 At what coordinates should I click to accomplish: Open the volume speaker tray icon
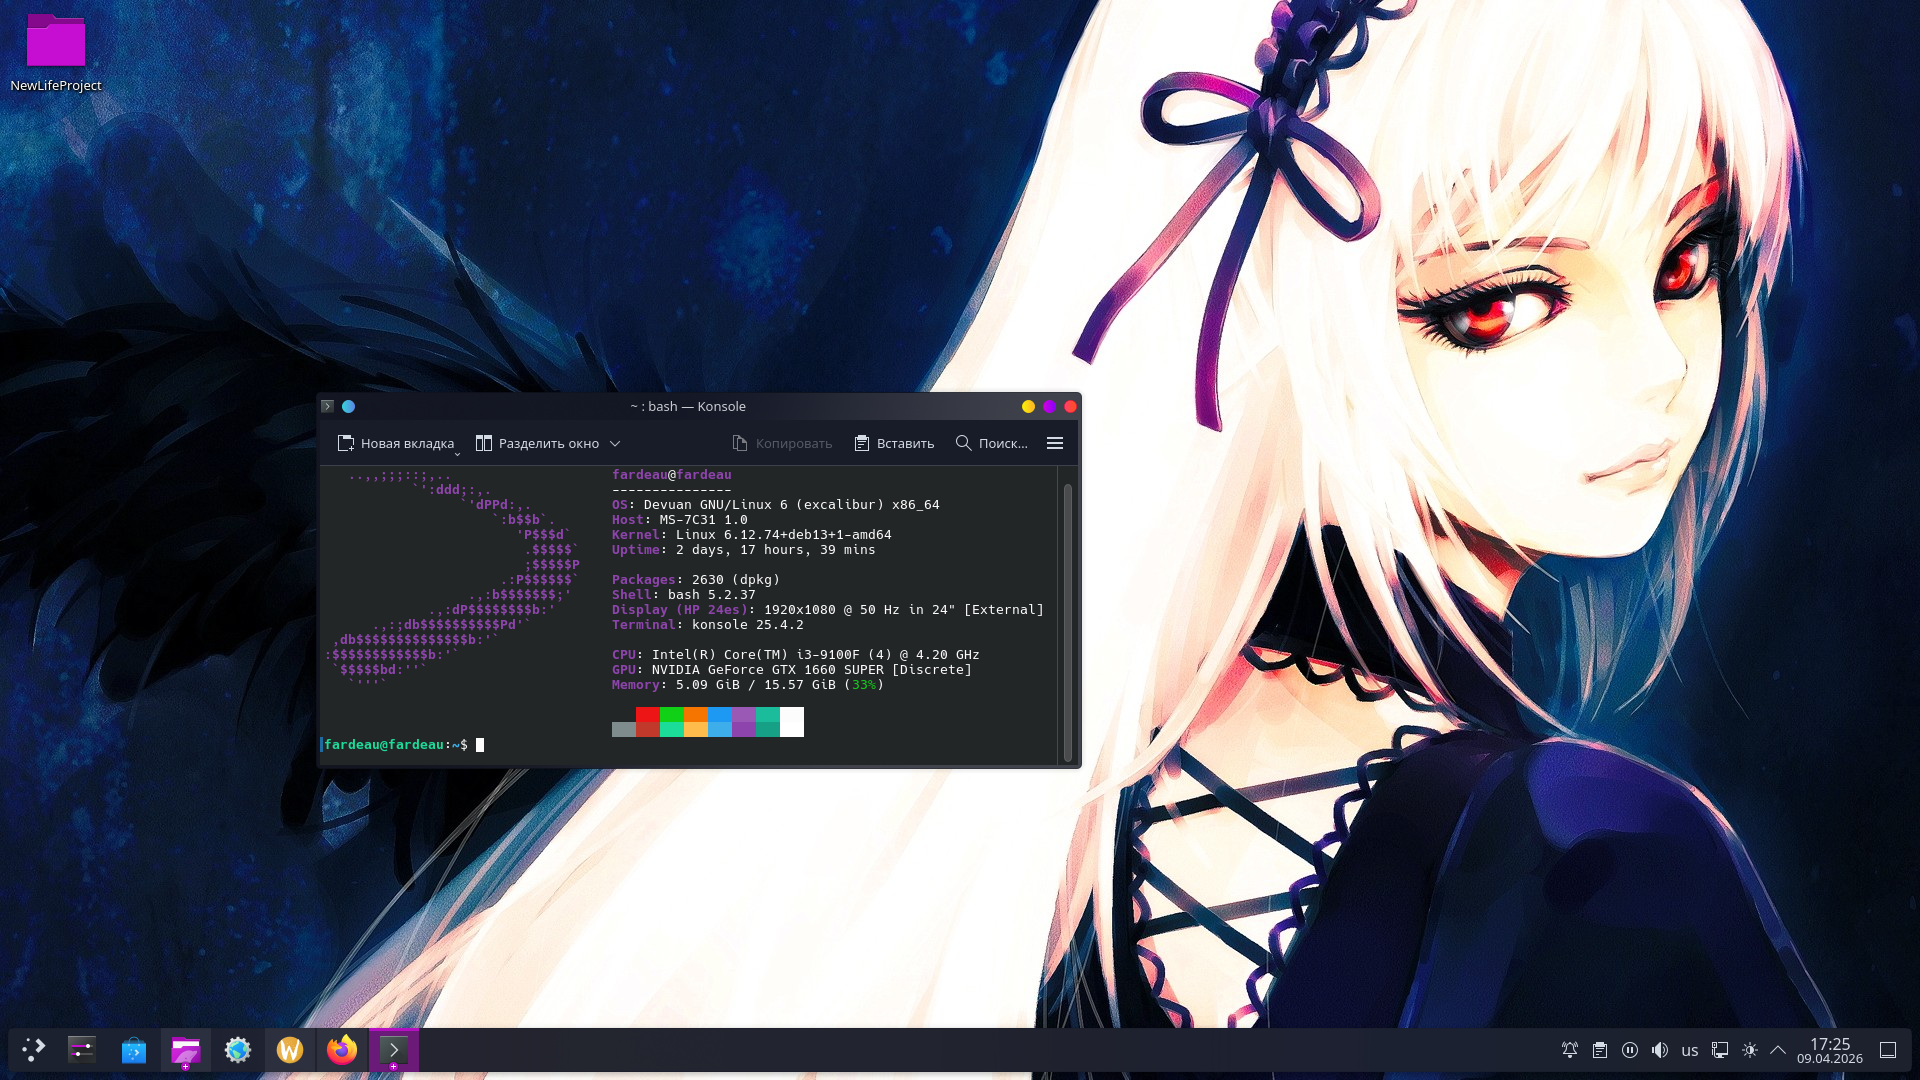coord(1660,1050)
